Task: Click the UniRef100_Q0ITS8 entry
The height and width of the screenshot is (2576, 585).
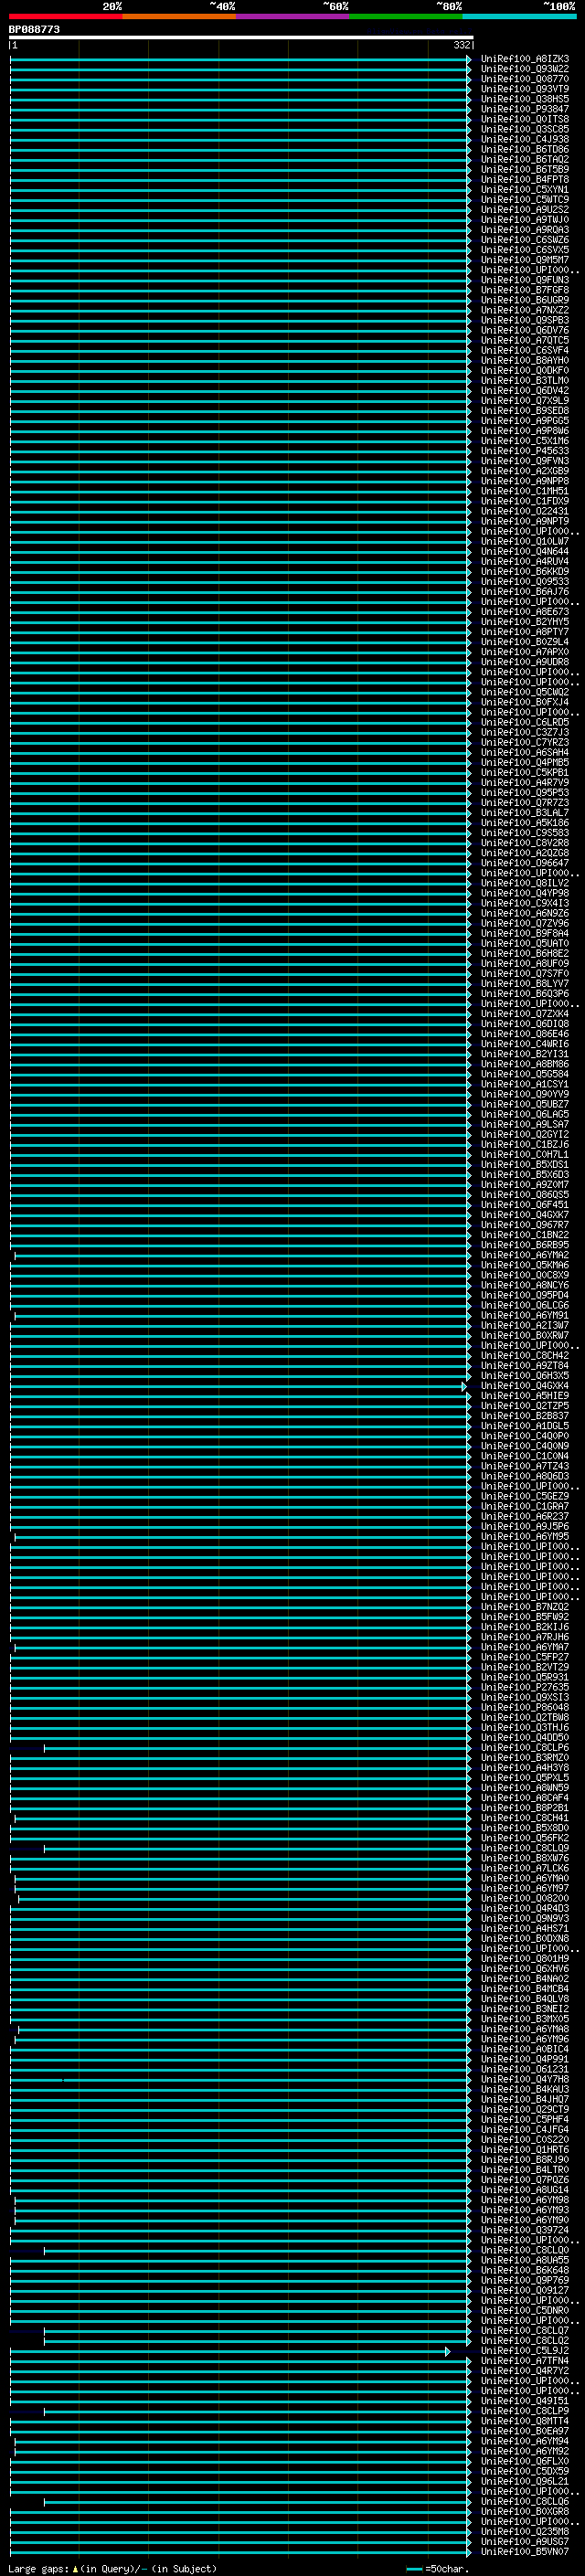Action: pyautogui.click(x=525, y=120)
